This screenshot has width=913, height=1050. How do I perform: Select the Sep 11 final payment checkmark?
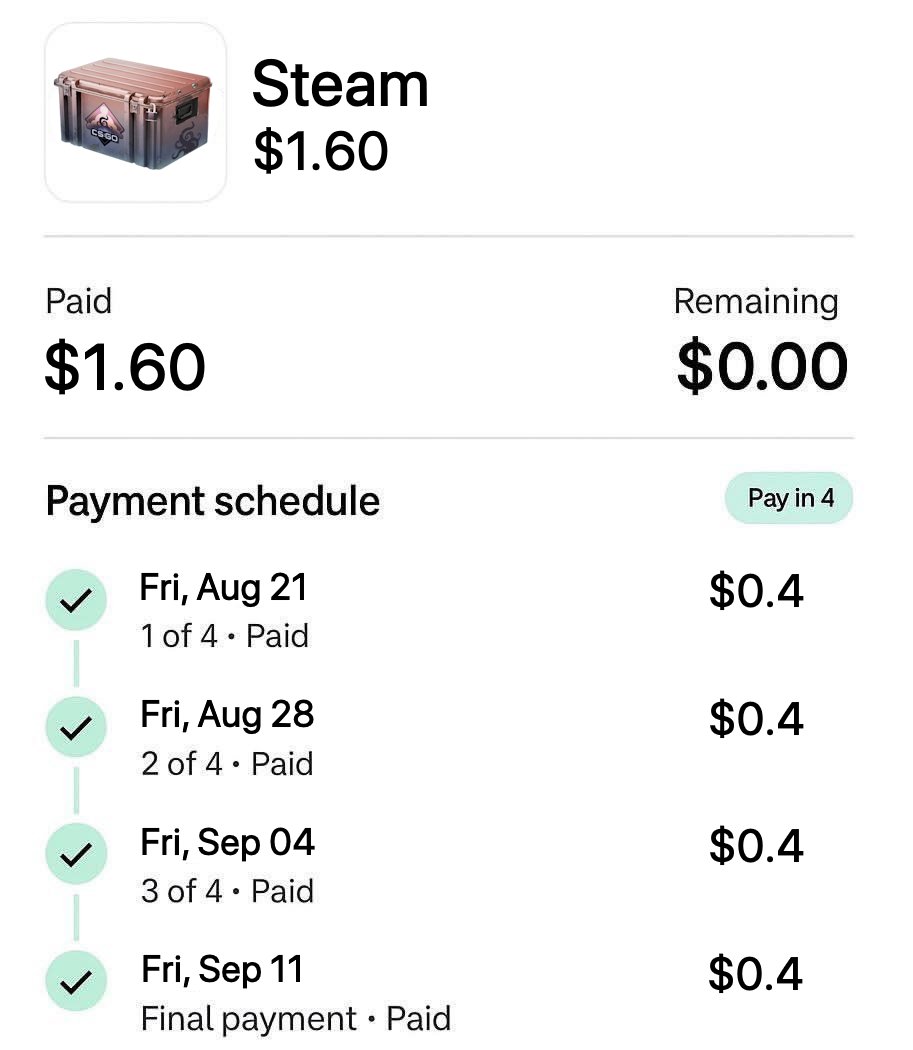click(x=76, y=981)
